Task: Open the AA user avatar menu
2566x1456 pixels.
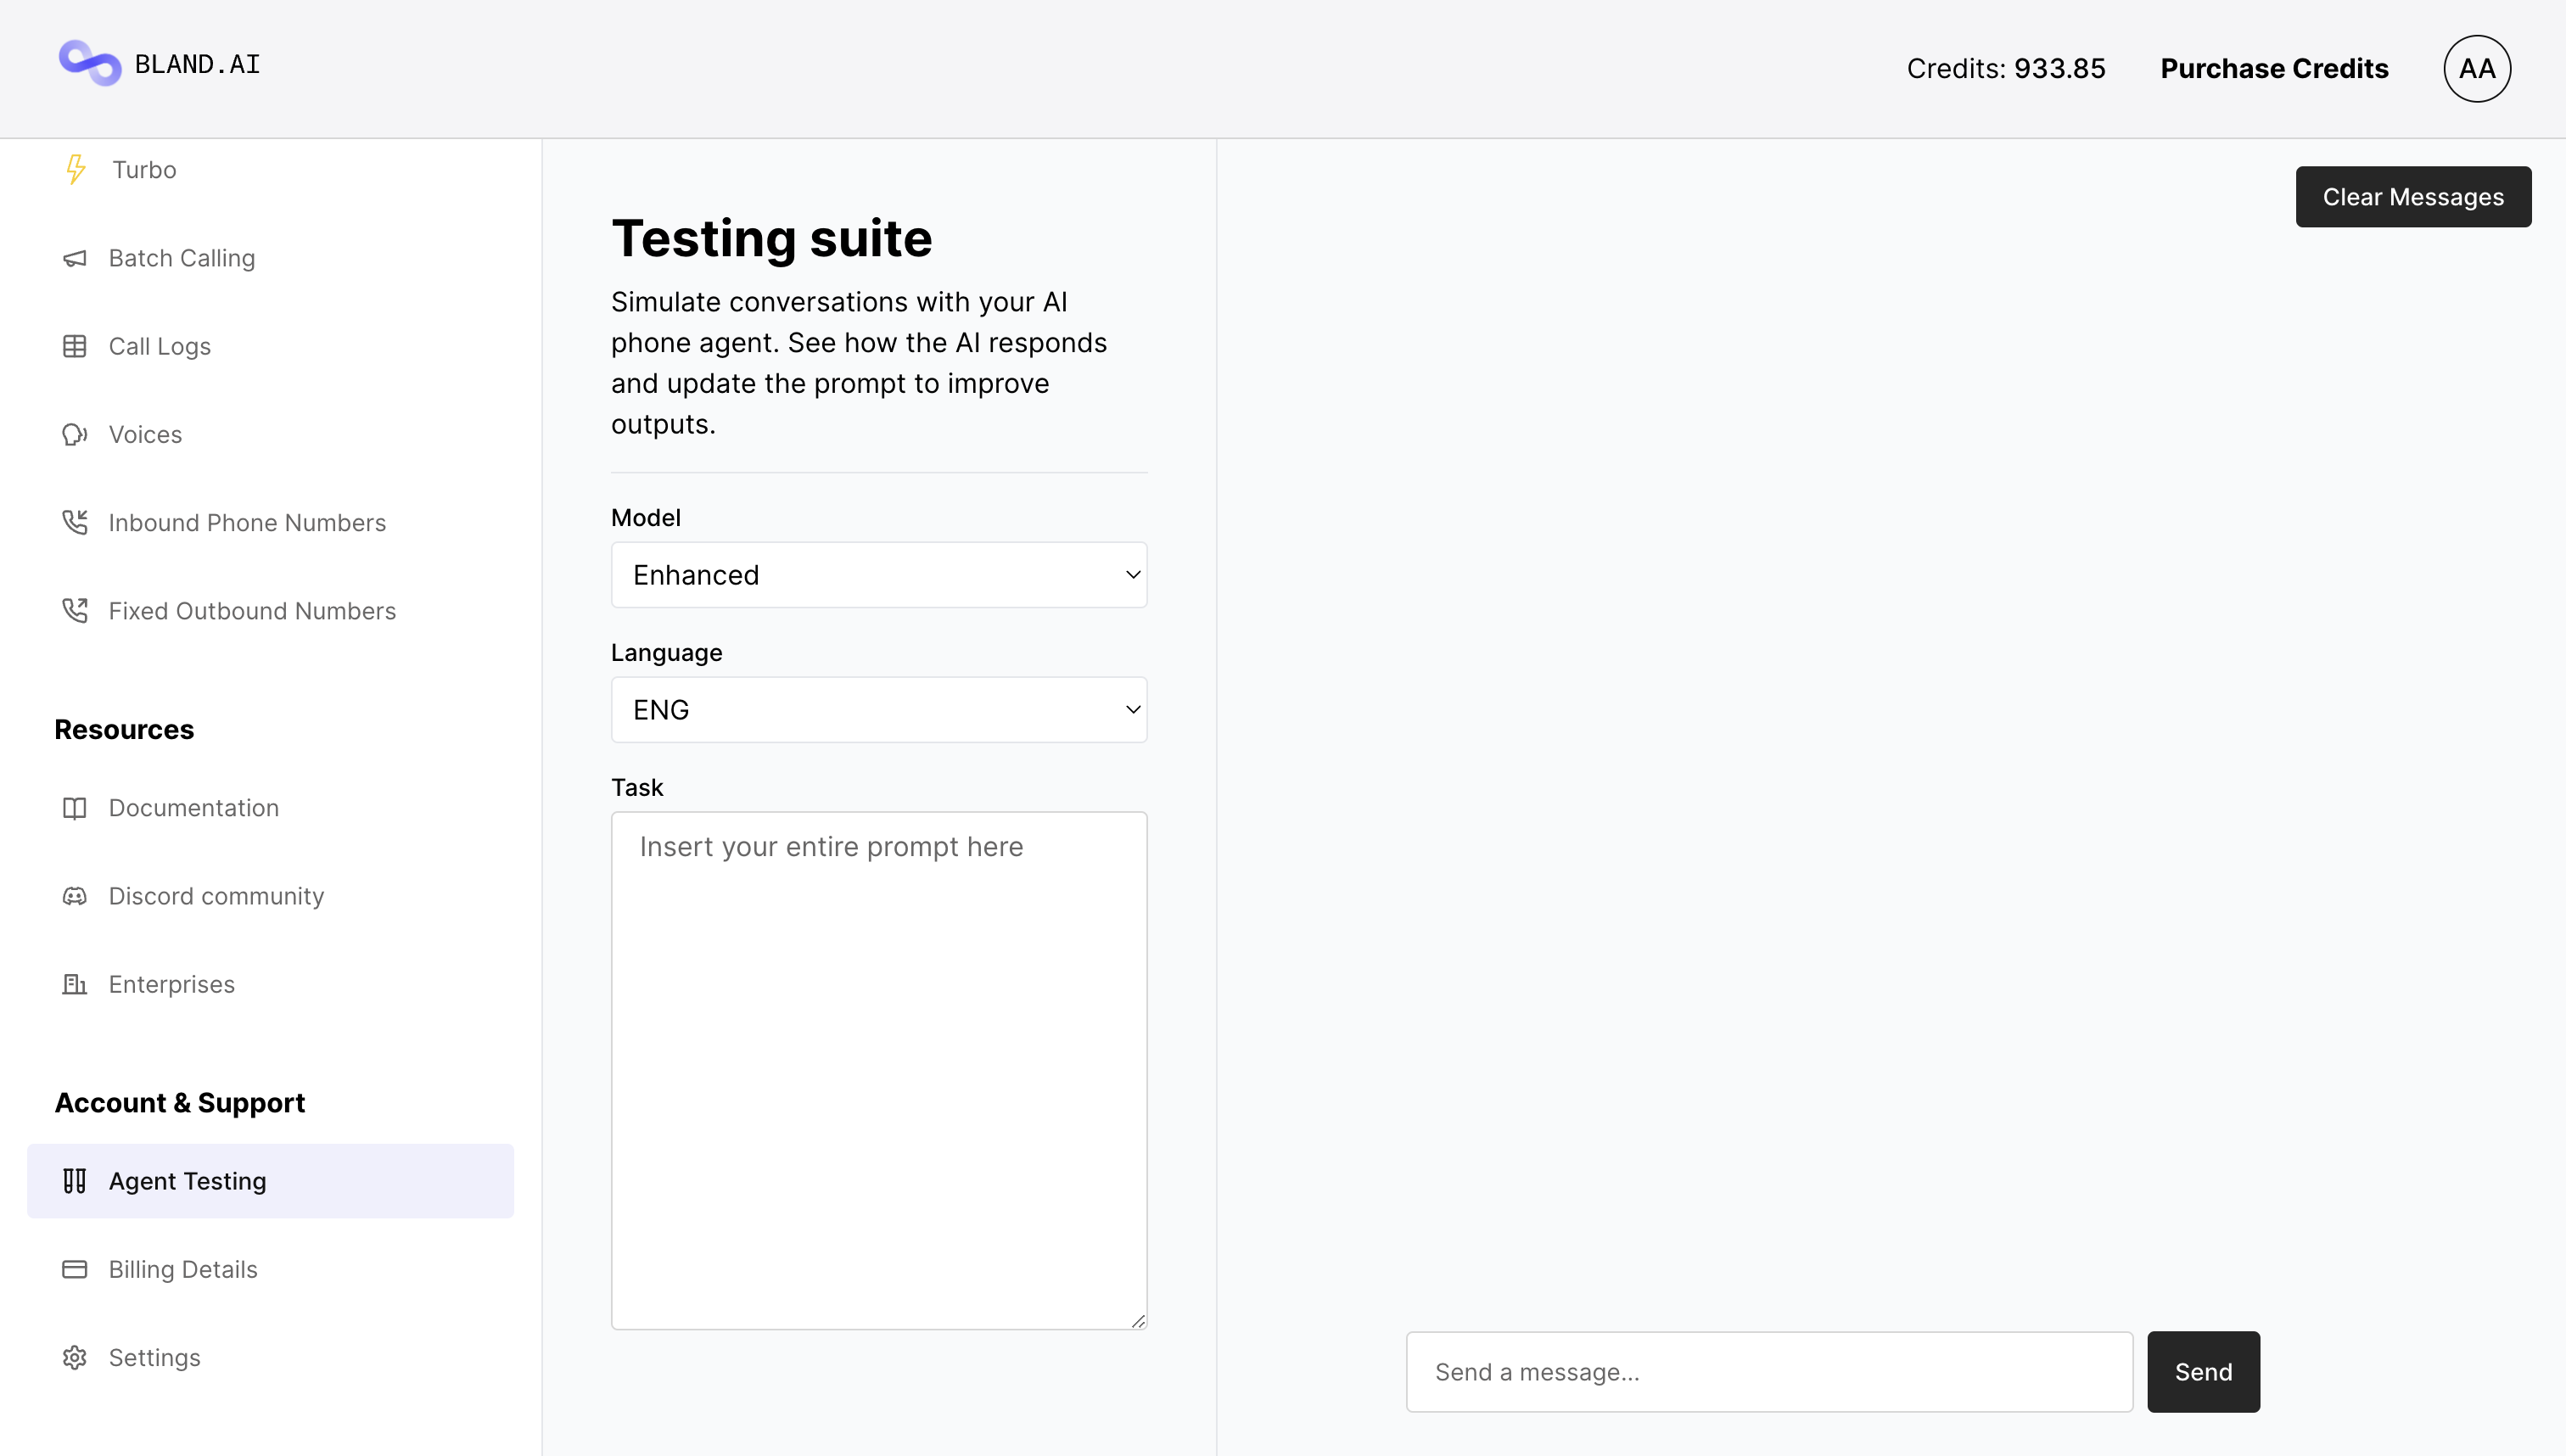Action: [x=2476, y=68]
